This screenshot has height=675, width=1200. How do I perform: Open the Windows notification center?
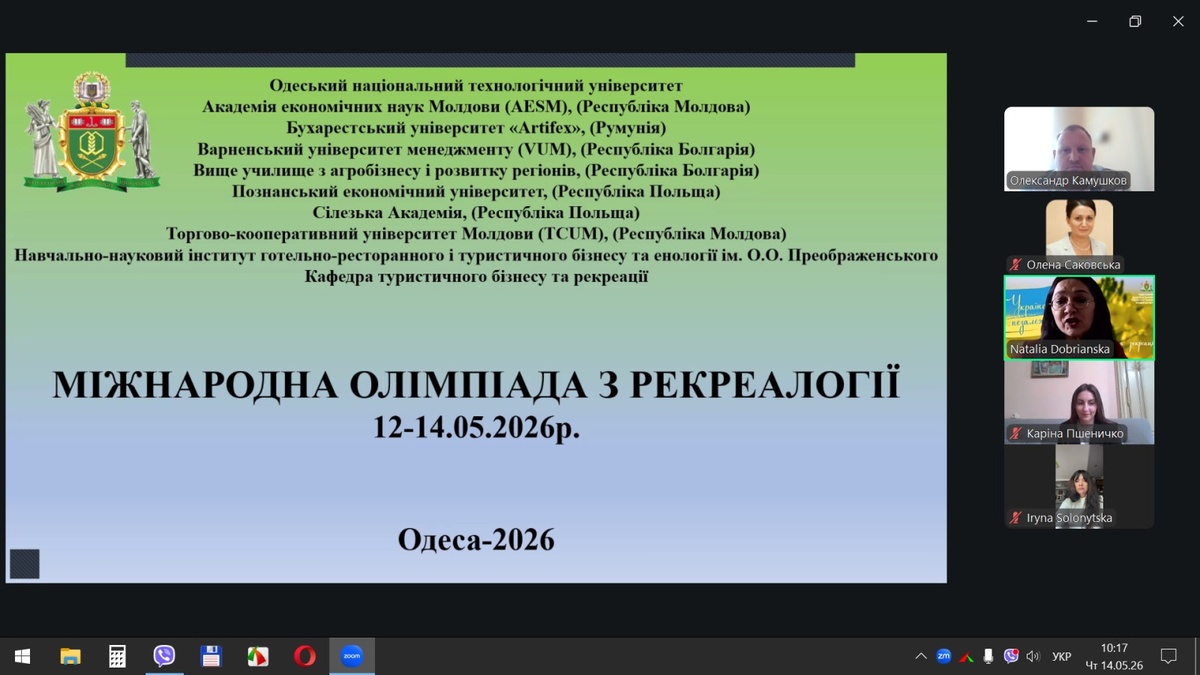point(1168,656)
